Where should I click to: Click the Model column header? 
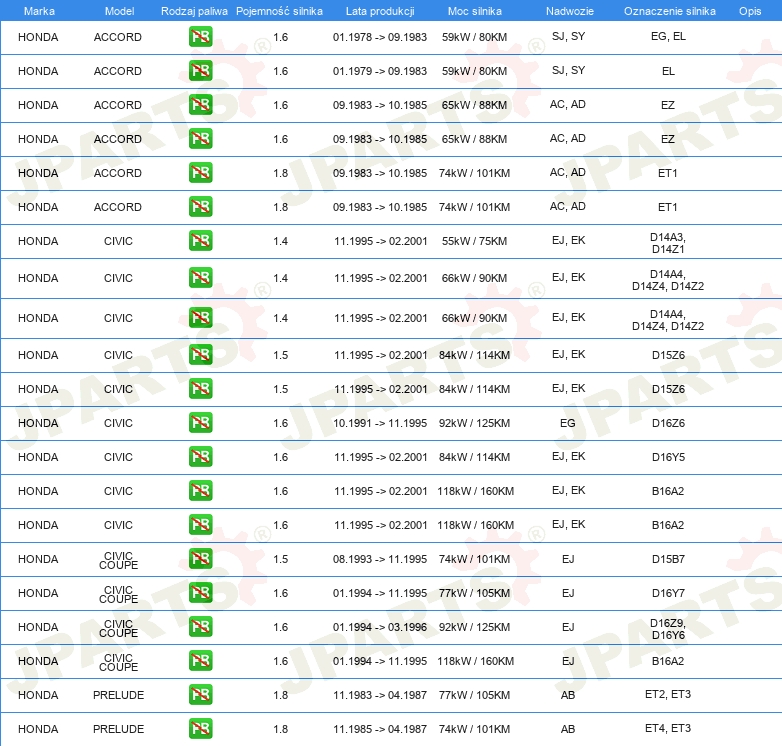[119, 11]
